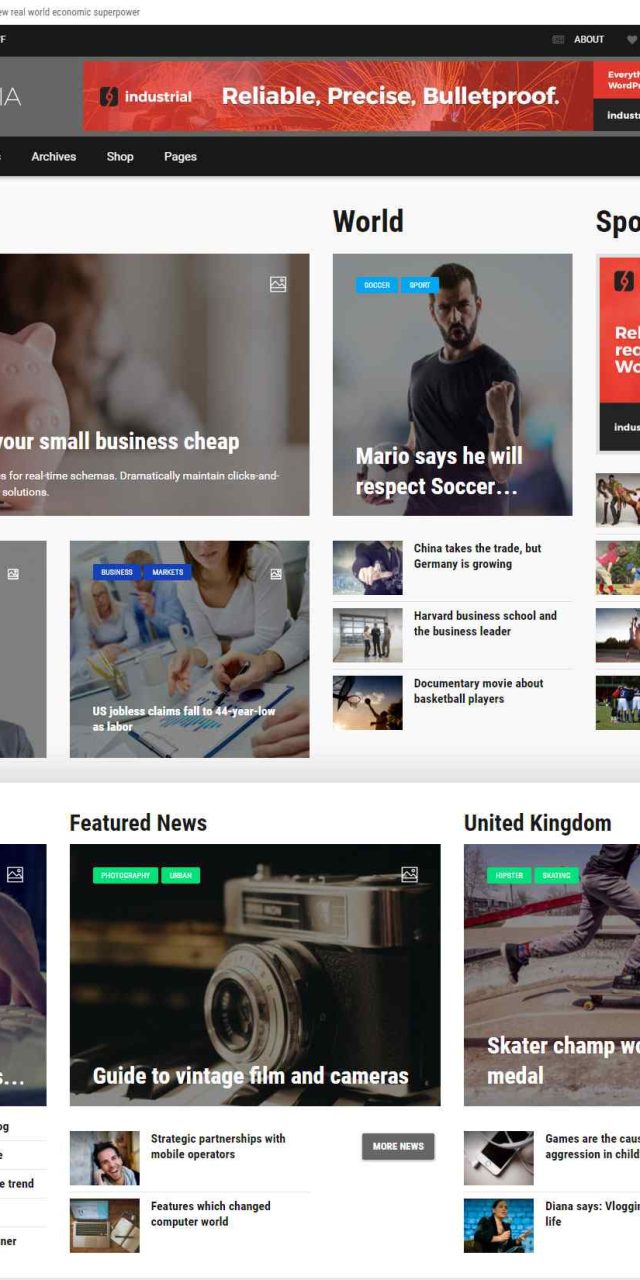Open 'China takes the trade' article link

pos(478,556)
